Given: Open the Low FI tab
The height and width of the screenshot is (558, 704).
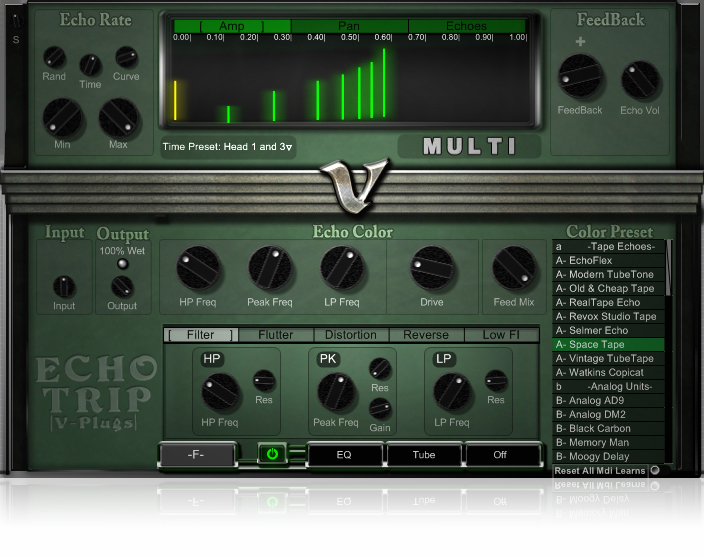Looking at the screenshot, I should (x=501, y=335).
